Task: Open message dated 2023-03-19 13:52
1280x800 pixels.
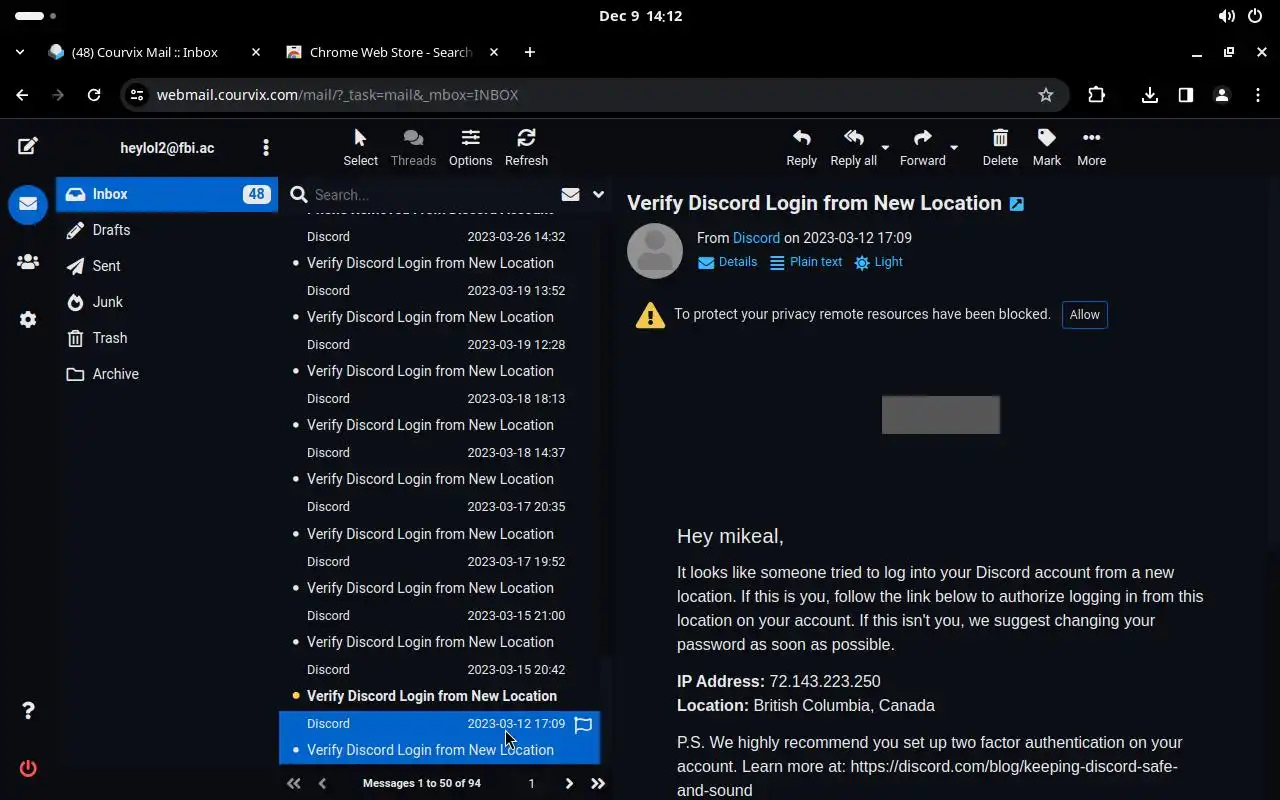Action: point(440,304)
